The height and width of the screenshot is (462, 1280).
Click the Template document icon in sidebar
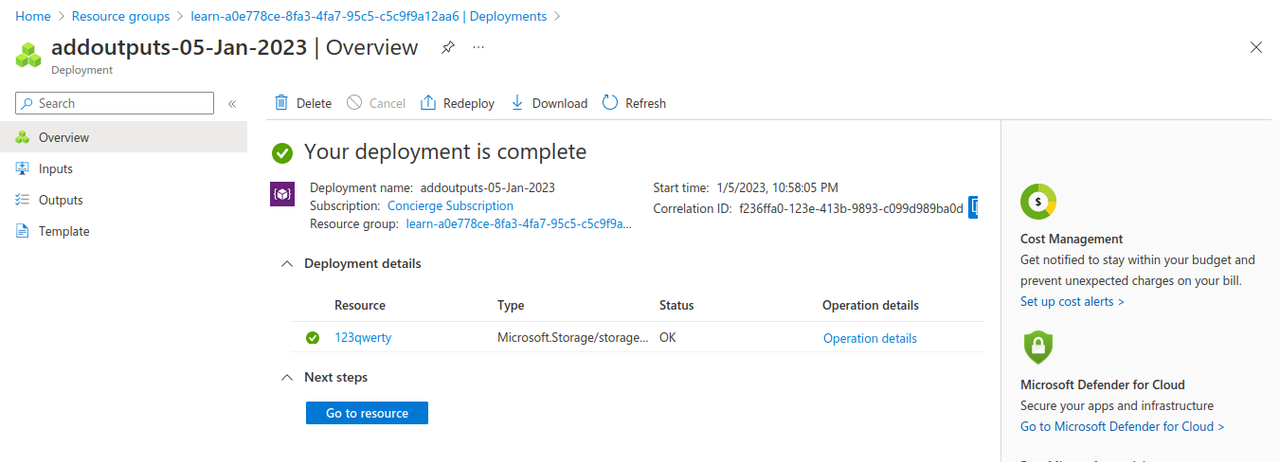[23, 231]
